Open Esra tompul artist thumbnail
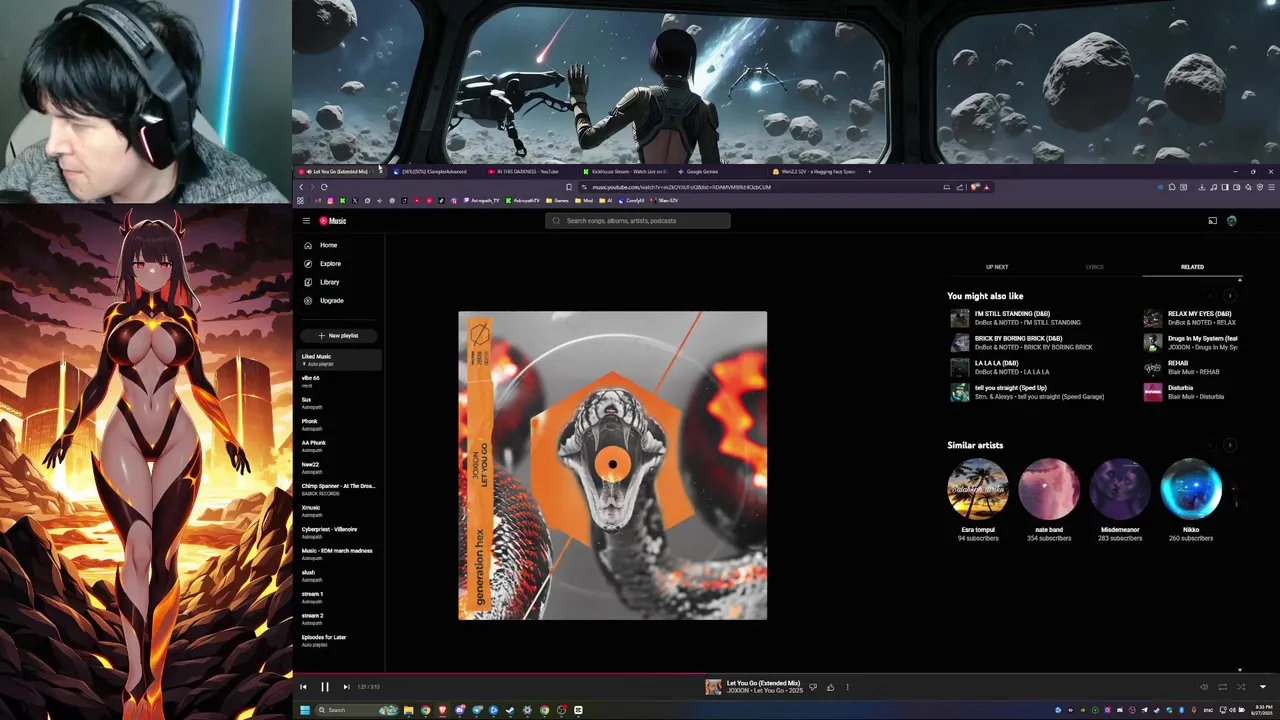Viewport: 1280px width, 720px height. coord(978,489)
